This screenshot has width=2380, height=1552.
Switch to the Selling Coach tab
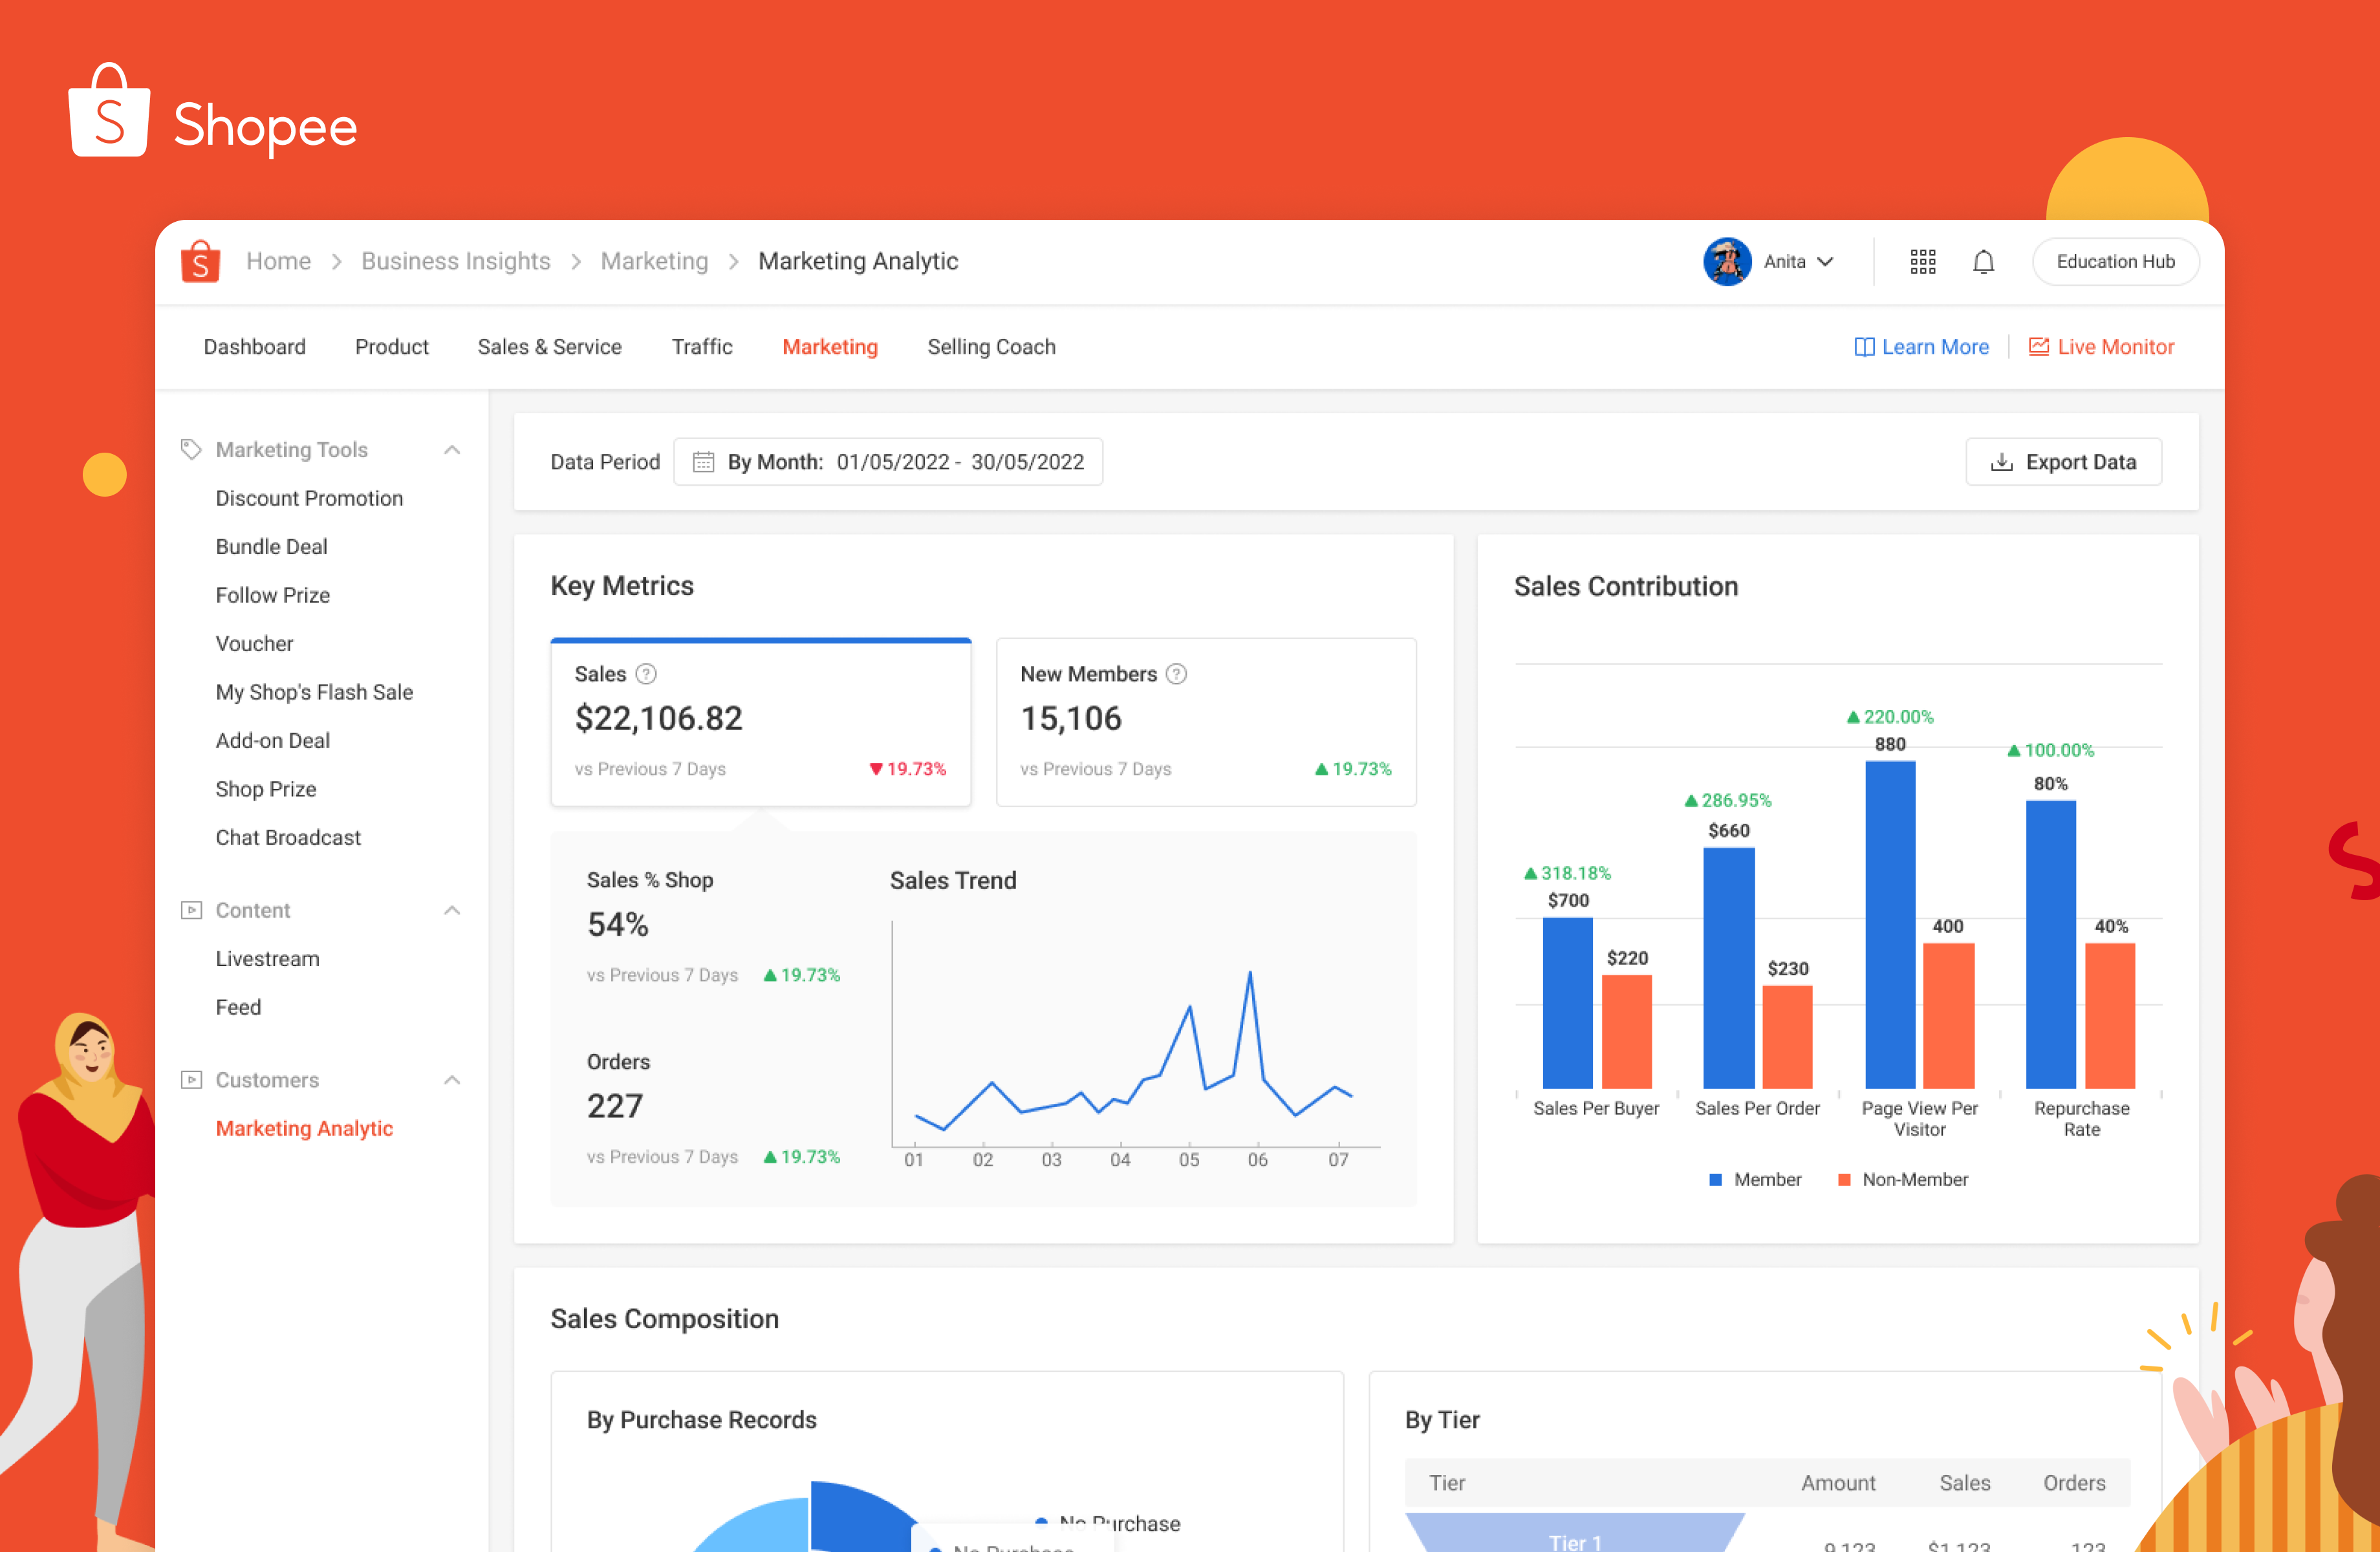(x=991, y=347)
